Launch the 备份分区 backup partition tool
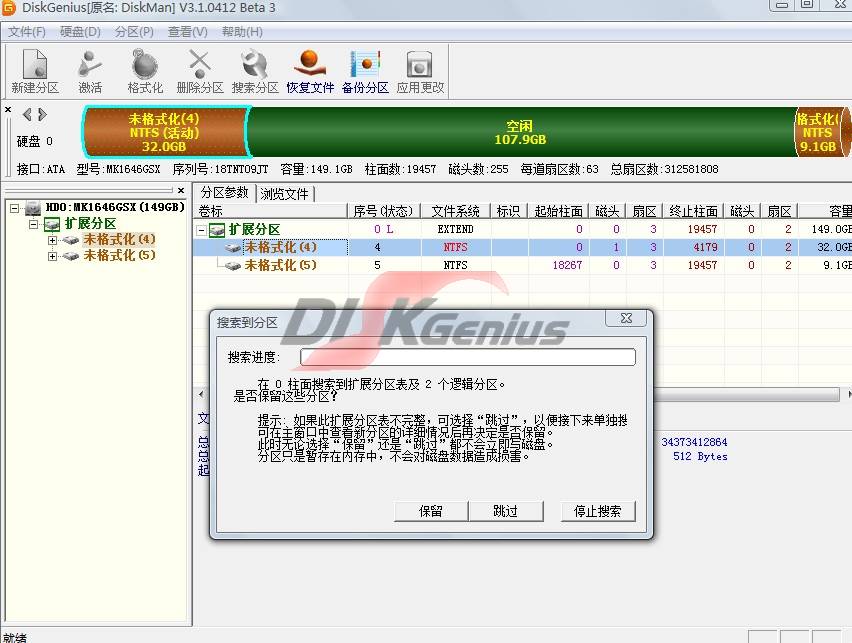852x643 pixels. 365,71
